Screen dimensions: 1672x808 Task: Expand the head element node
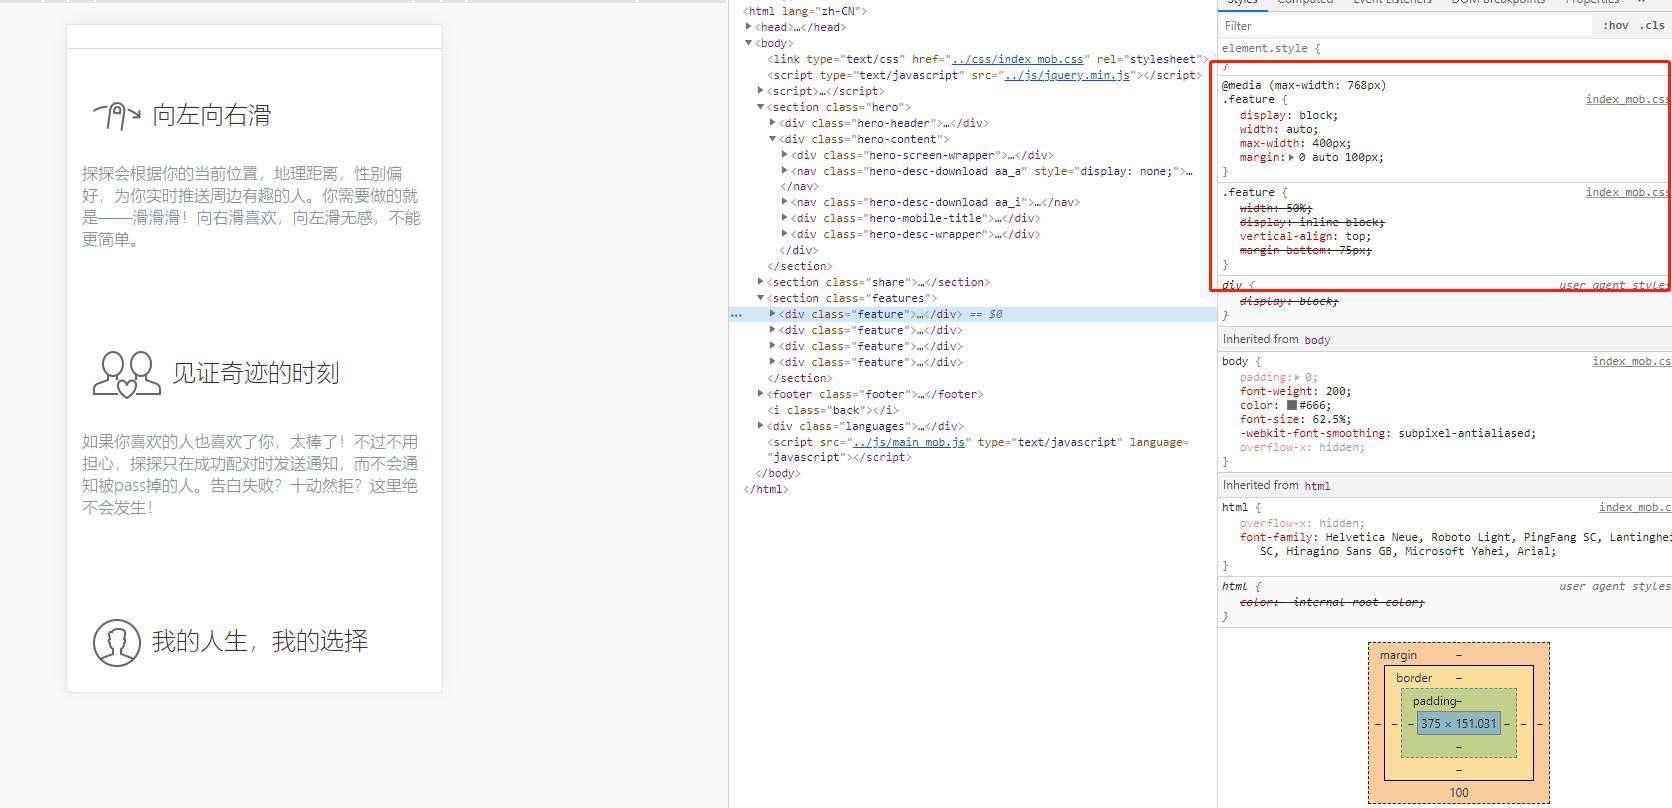(749, 27)
